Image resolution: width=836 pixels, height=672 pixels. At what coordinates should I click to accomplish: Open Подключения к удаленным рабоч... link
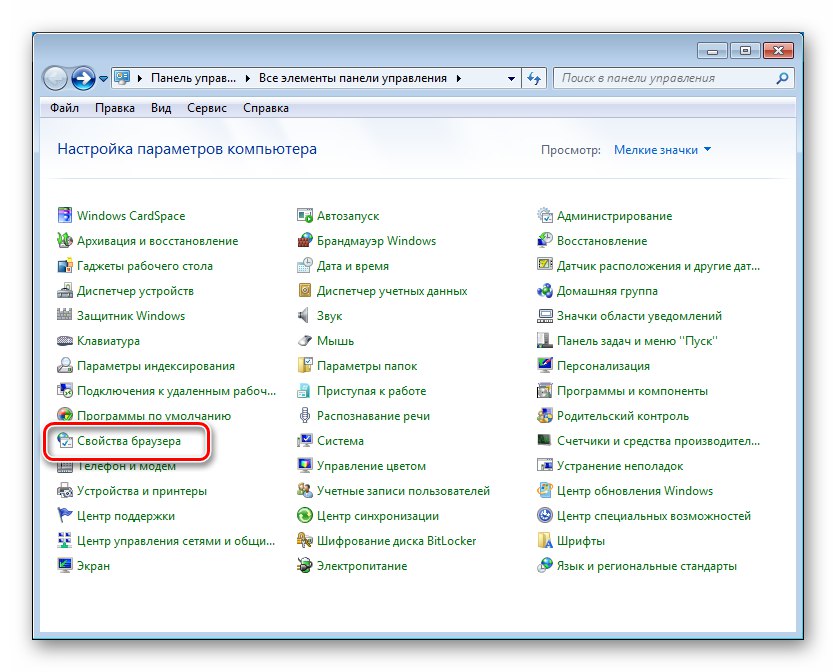176,390
